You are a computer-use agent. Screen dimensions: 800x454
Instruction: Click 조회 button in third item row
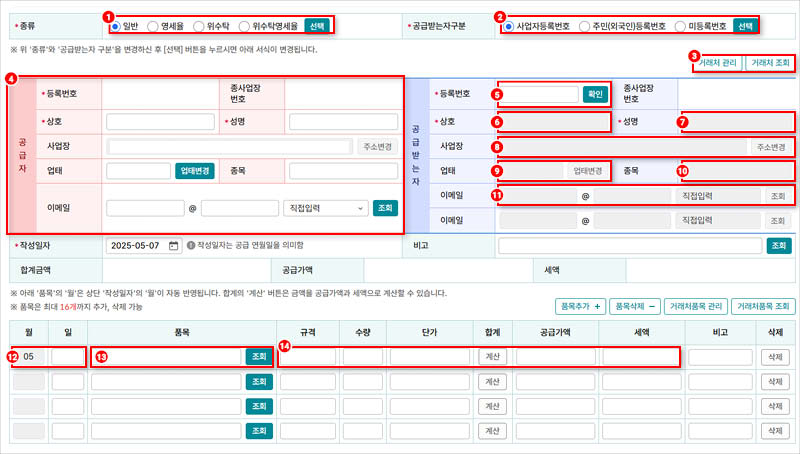[259, 407]
